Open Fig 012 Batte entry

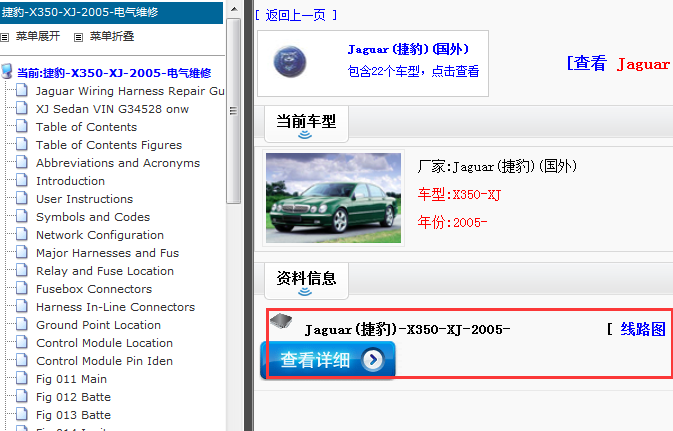(73, 398)
